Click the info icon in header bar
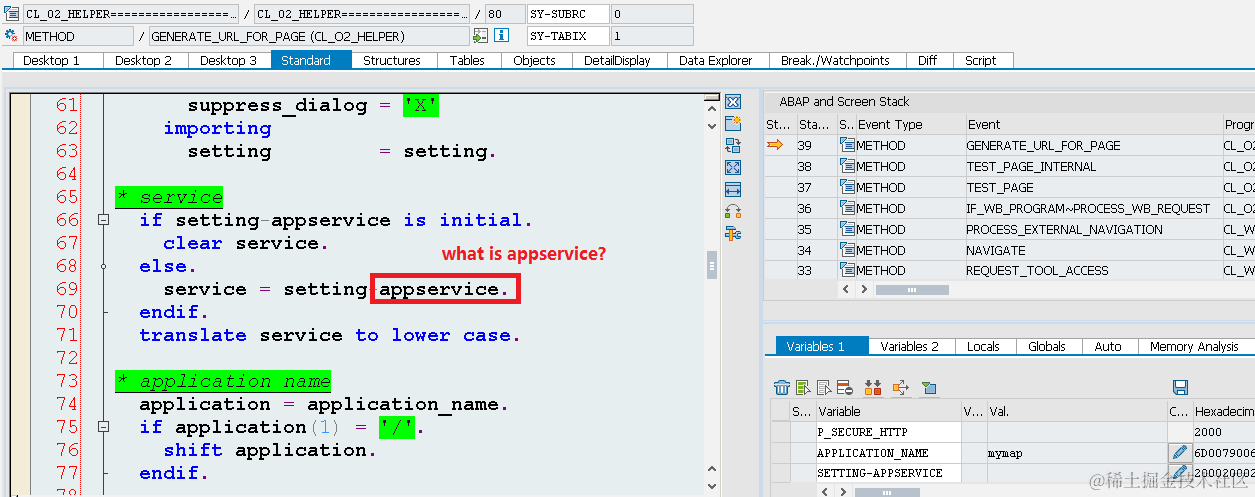 pos(501,36)
